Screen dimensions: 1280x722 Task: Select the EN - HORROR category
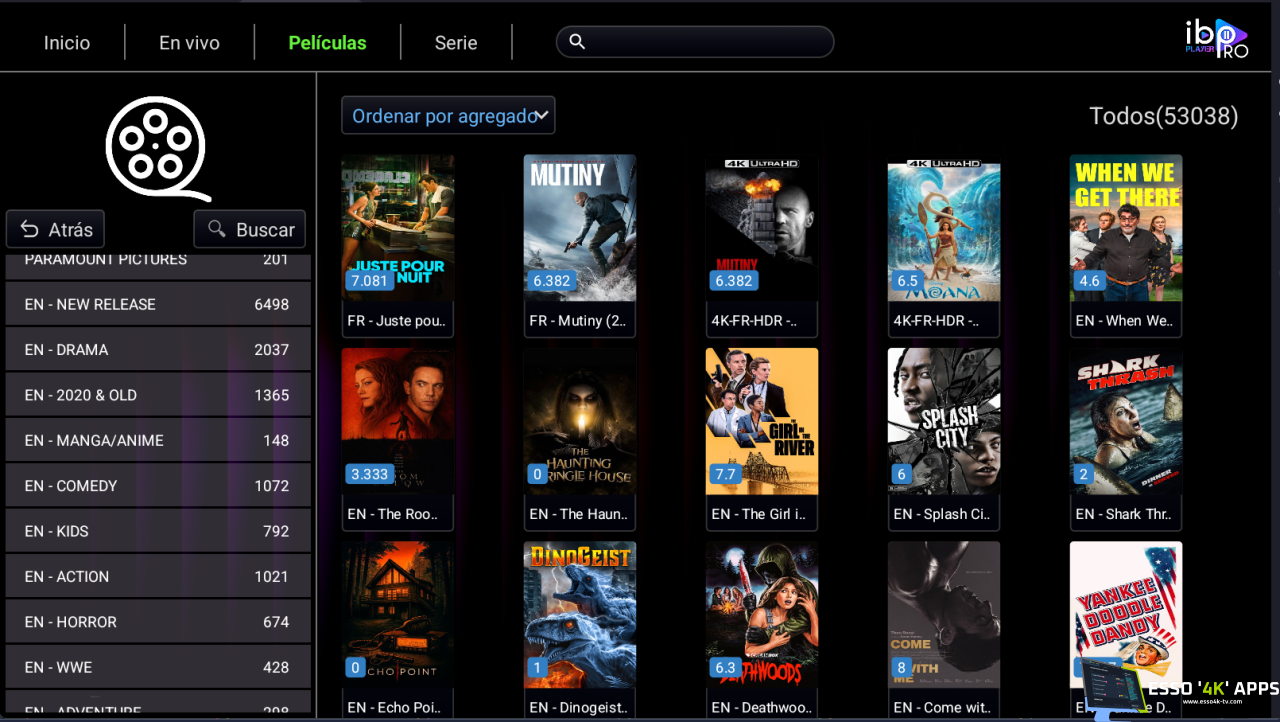(158, 621)
